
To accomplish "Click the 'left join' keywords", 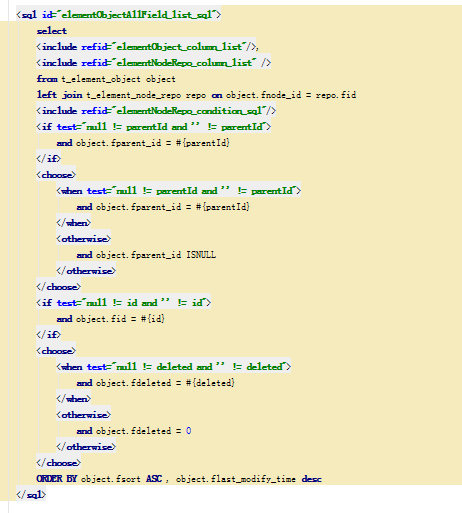I will point(59,95).
